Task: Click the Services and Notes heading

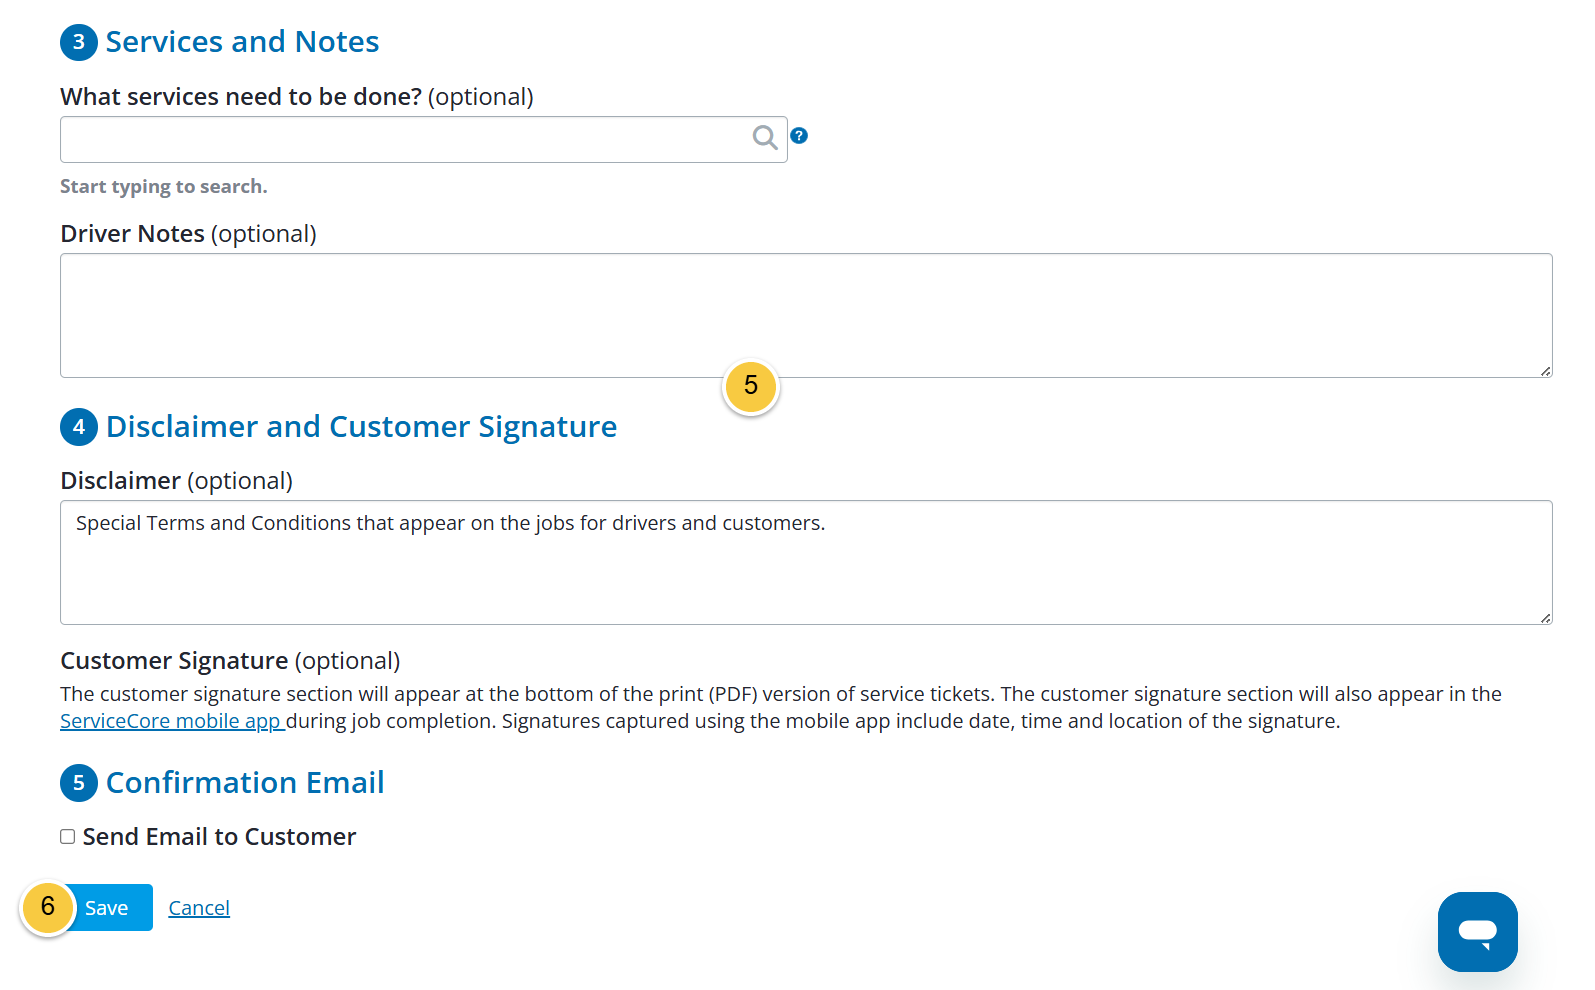Action: click(242, 42)
